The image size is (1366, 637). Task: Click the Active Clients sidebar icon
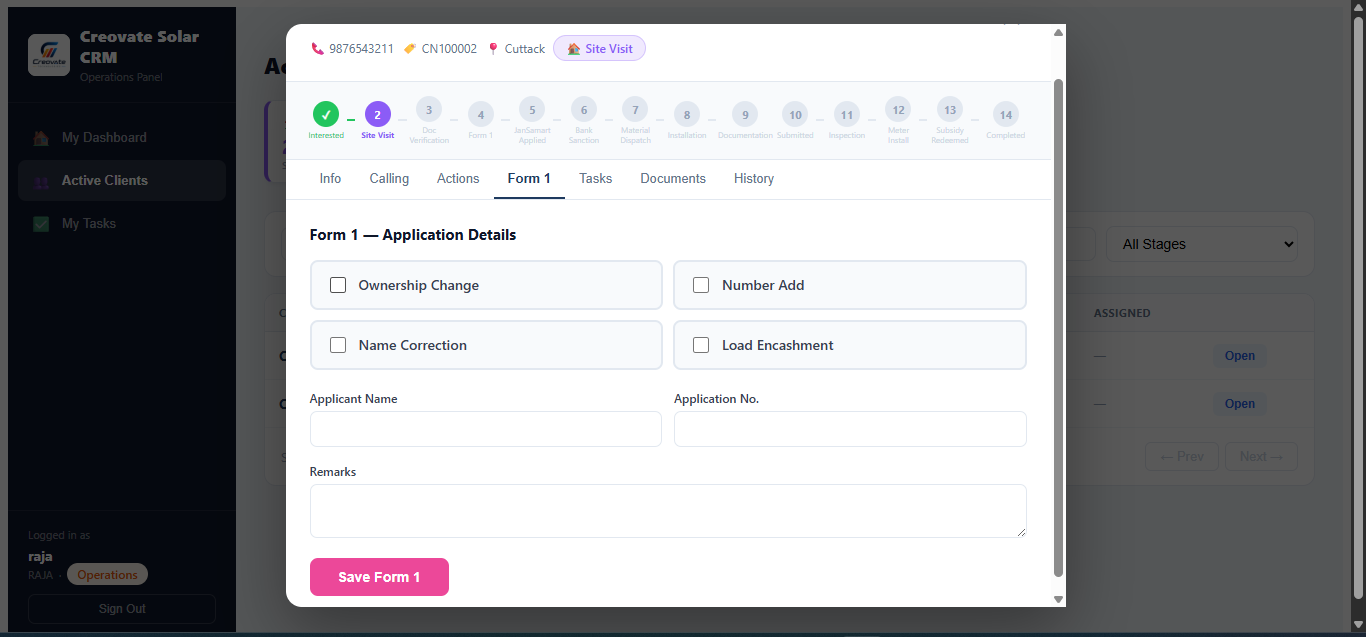click(41, 181)
